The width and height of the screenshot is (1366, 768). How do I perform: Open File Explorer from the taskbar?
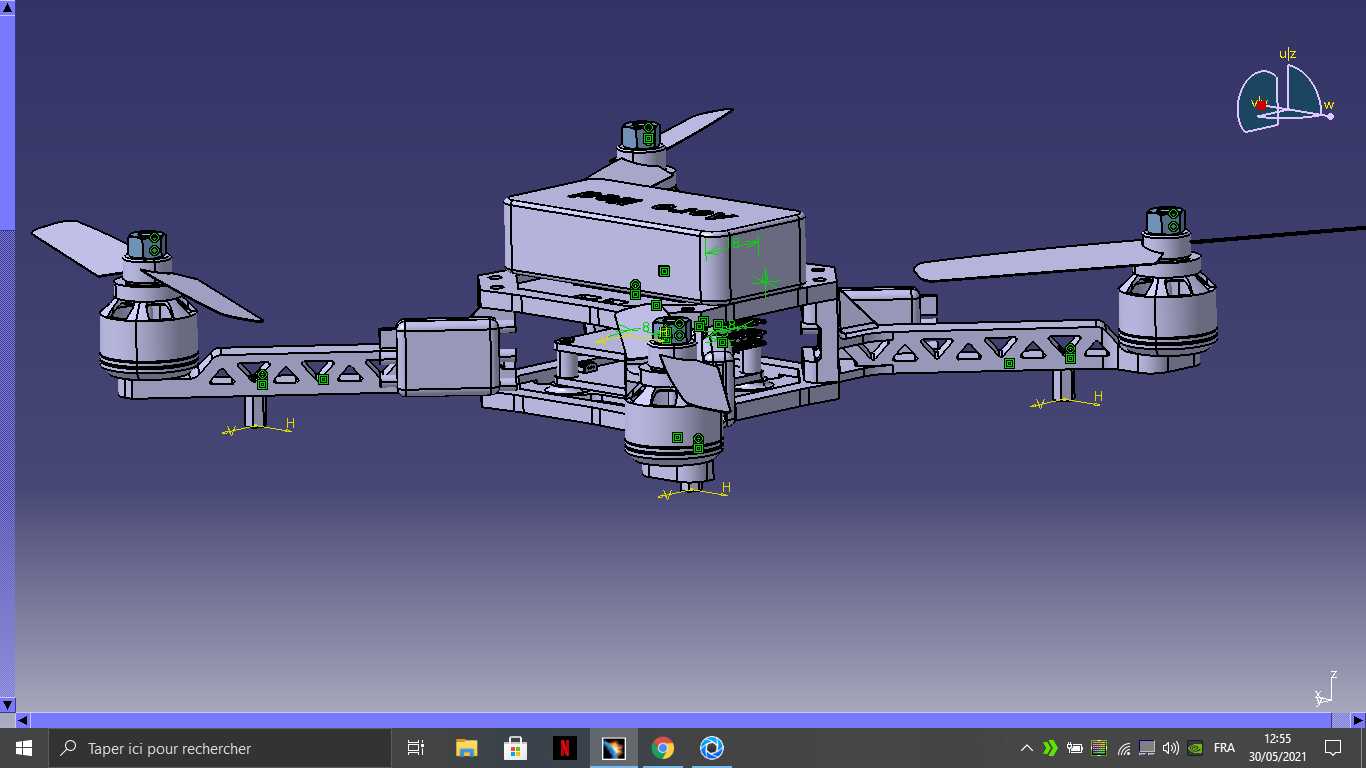click(467, 748)
